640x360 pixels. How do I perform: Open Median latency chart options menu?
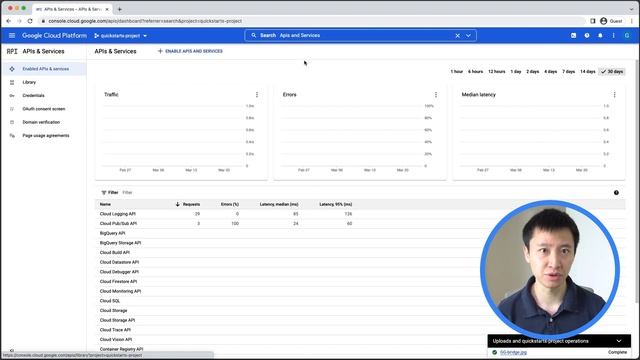(x=615, y=95)
